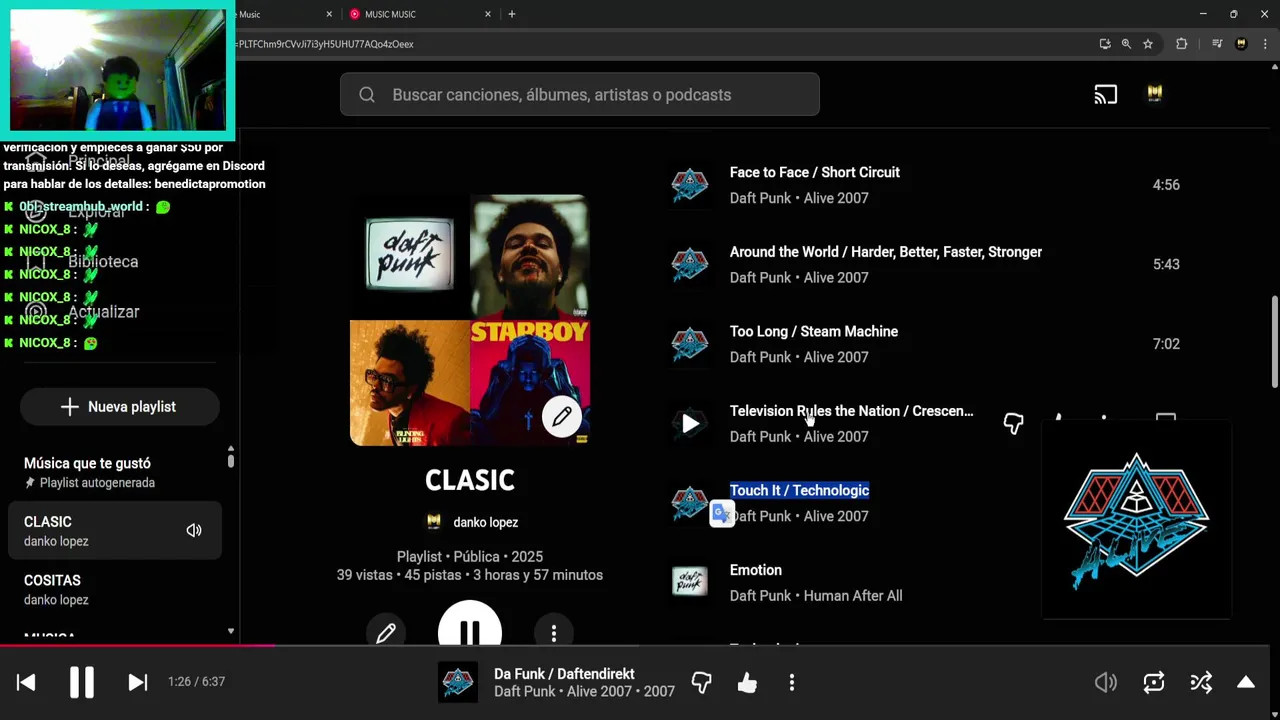This screenshot has width=1280, height=720.
Task: Open browser extensions puzzle icon
Action: [1181, 44]
